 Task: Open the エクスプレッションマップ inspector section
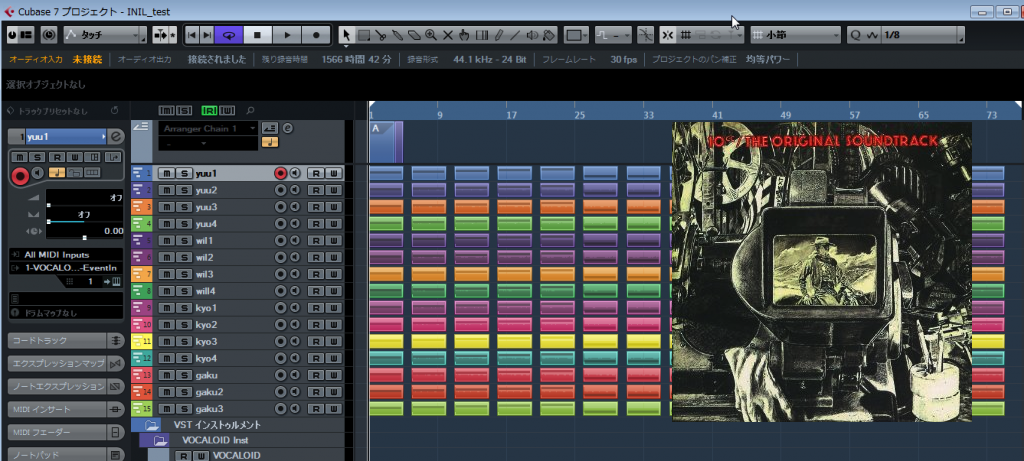tap(66, 363)
